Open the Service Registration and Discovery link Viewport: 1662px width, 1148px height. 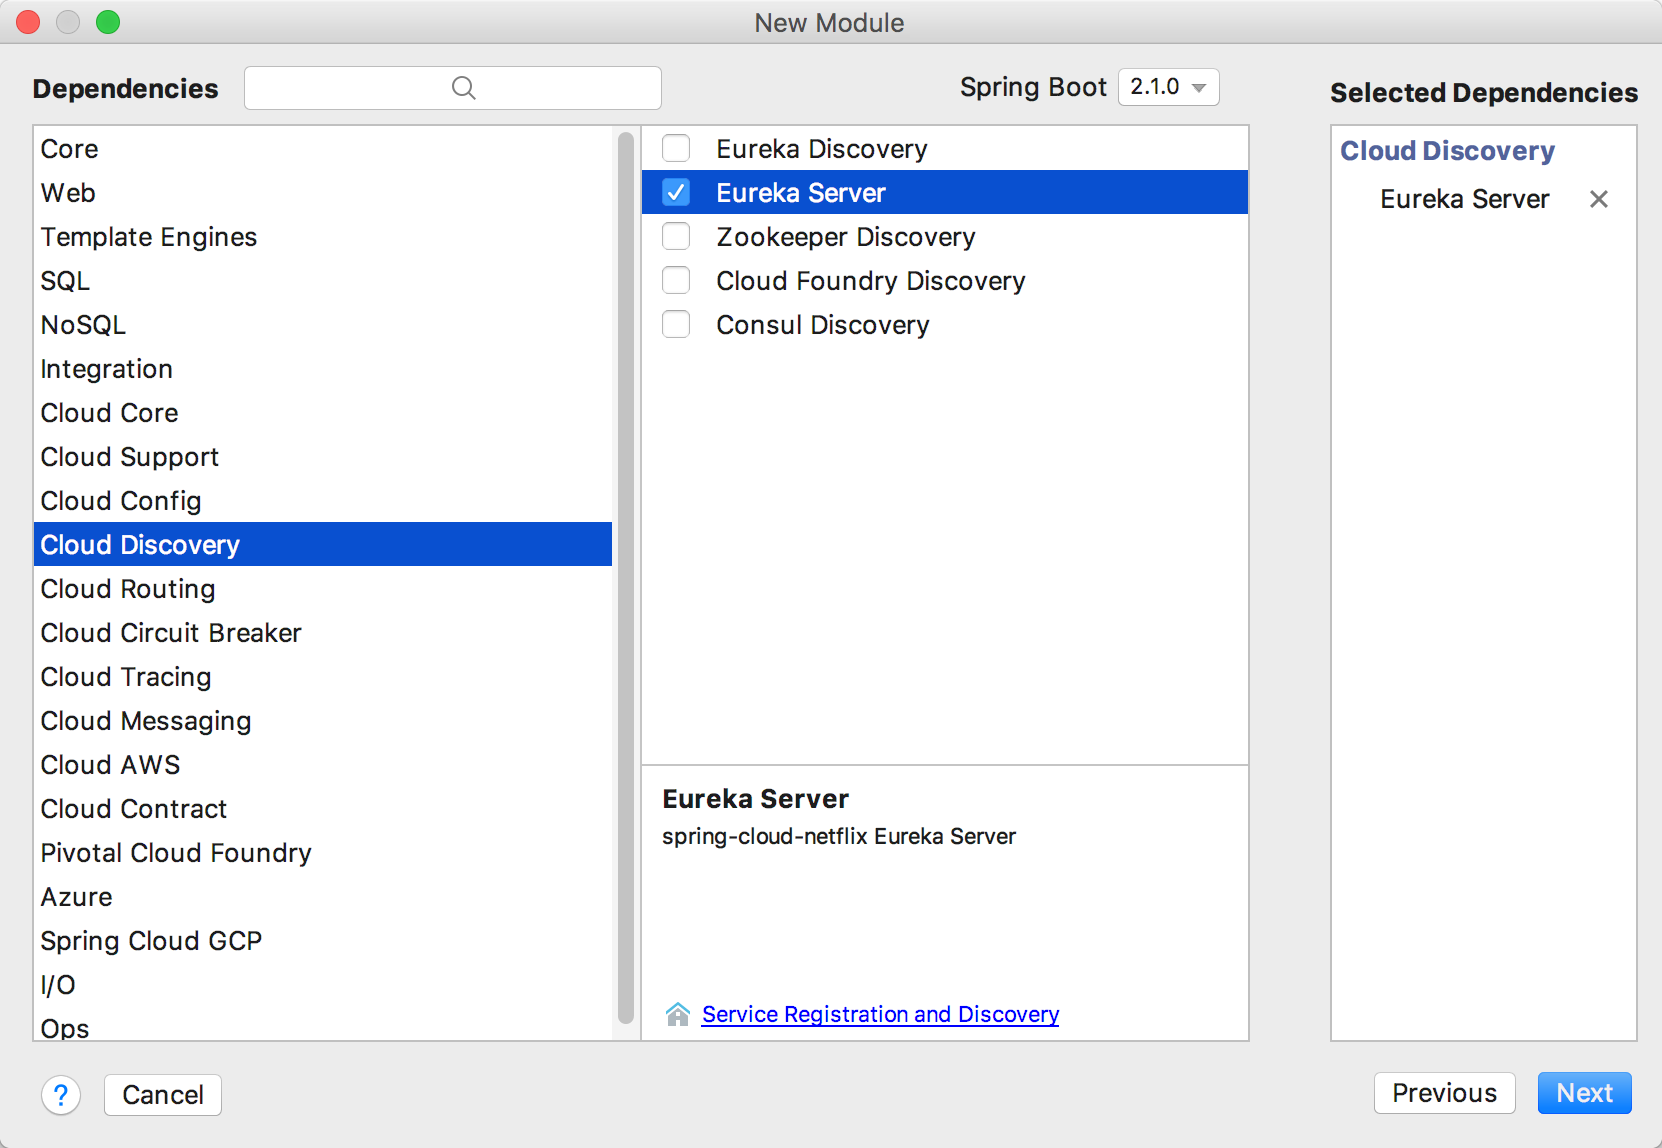(x=880, y=1014)
